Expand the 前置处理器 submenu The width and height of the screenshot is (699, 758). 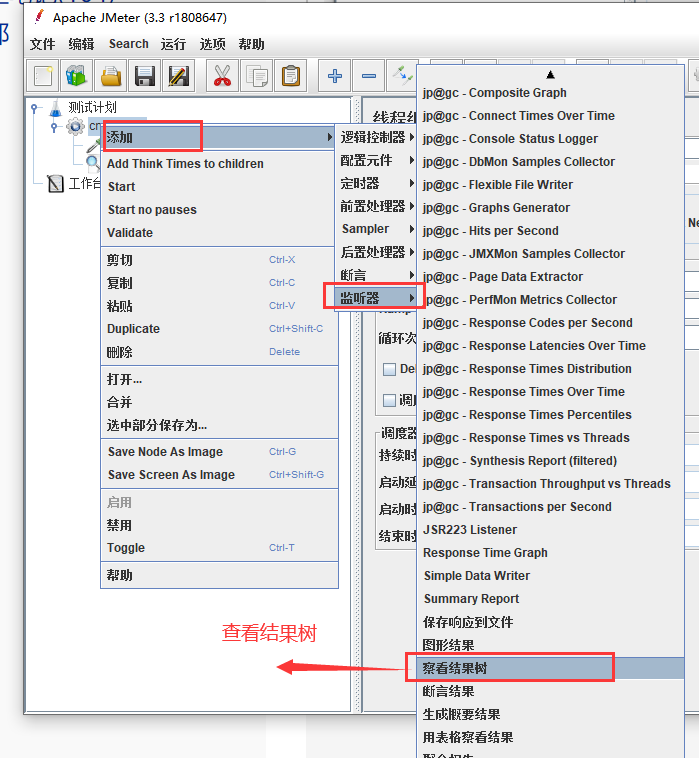pos(376,206)
